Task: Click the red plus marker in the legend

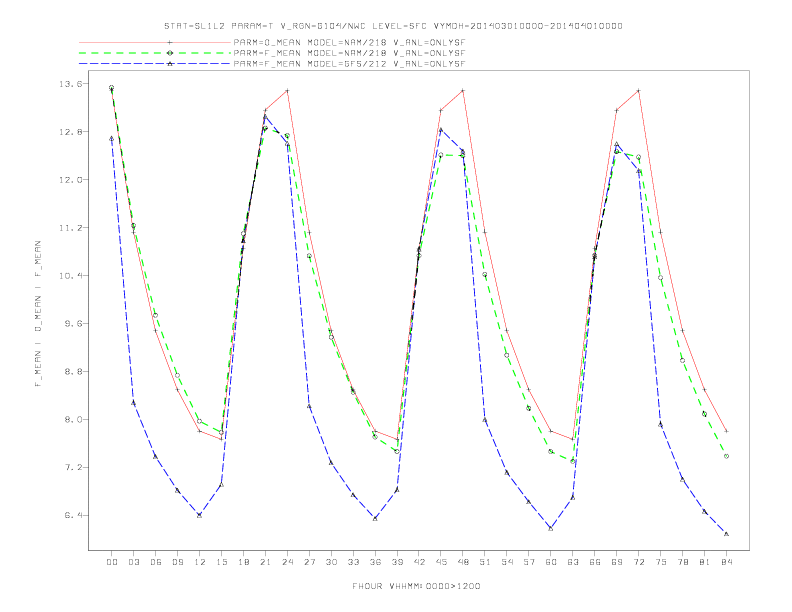Action: click(x=170, y=42)
